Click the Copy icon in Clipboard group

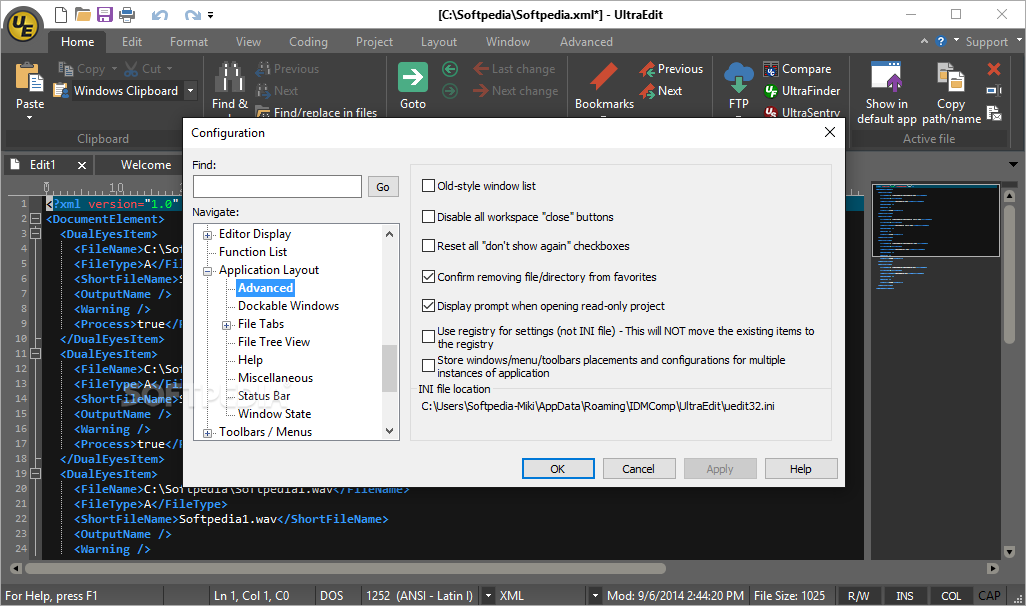click(x=65, y=68)
